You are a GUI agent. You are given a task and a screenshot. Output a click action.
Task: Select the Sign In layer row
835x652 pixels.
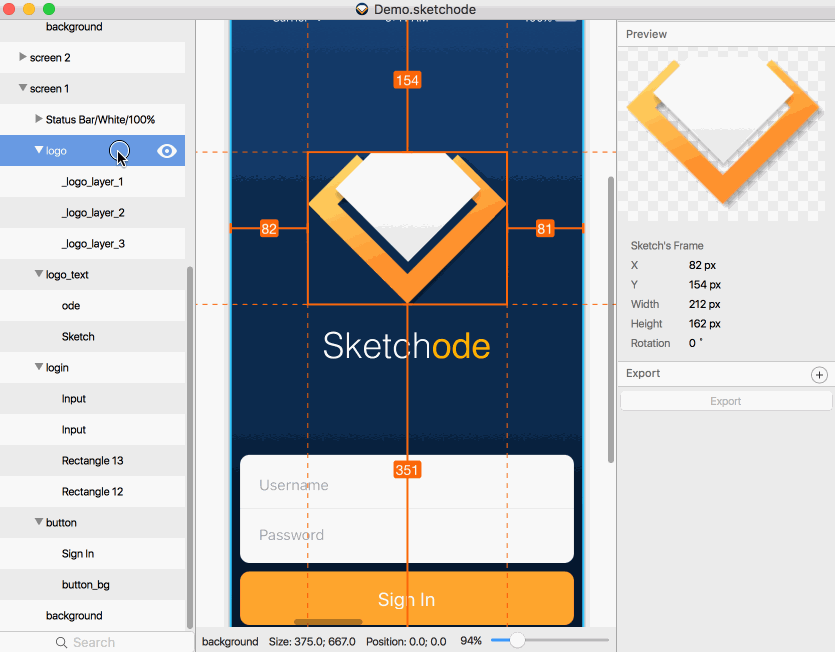(93, 553)
